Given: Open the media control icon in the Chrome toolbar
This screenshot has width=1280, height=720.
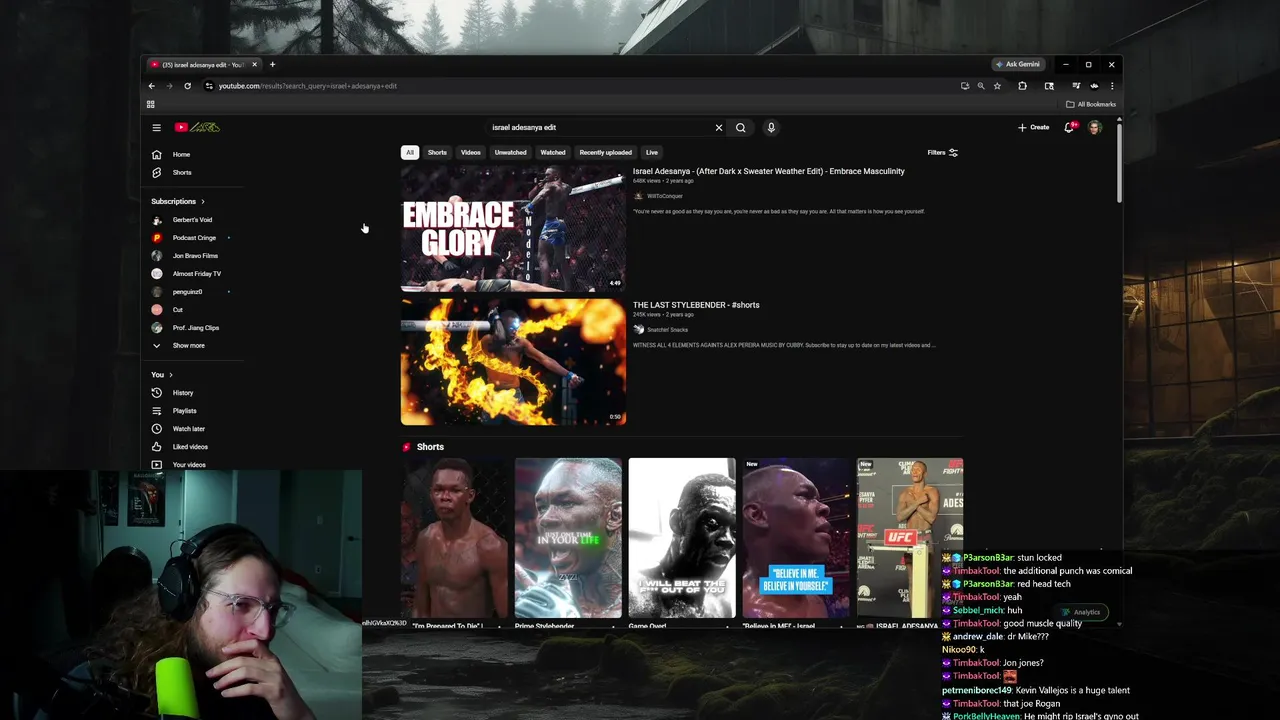Looking at the screenshot, I should coord(1076,86).
